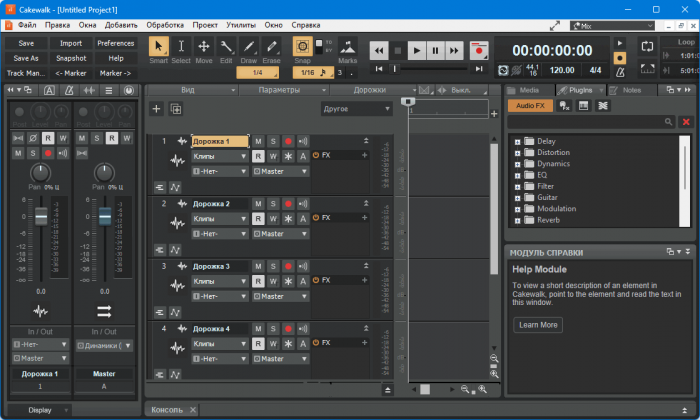700x420 pixels.
Task: Open the Другое dropdown
Action: (x=356, y=108)
